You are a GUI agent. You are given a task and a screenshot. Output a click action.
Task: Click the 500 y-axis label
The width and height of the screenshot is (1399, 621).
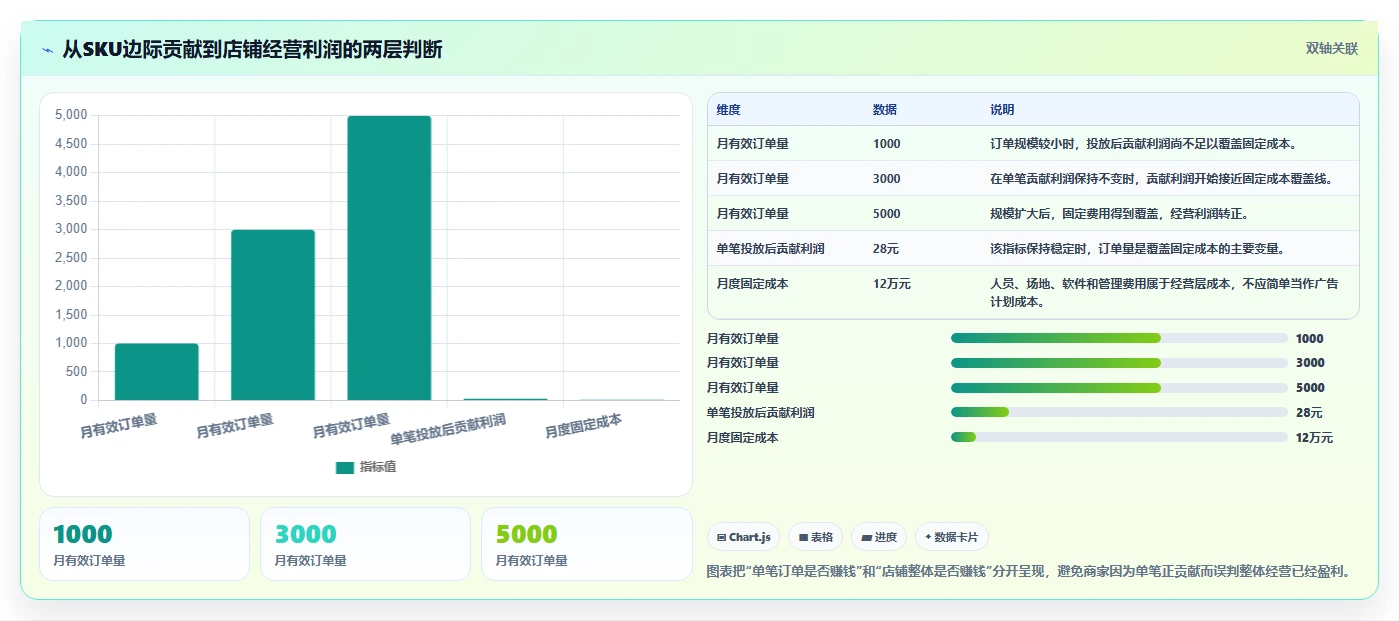[x=76, y=372]
